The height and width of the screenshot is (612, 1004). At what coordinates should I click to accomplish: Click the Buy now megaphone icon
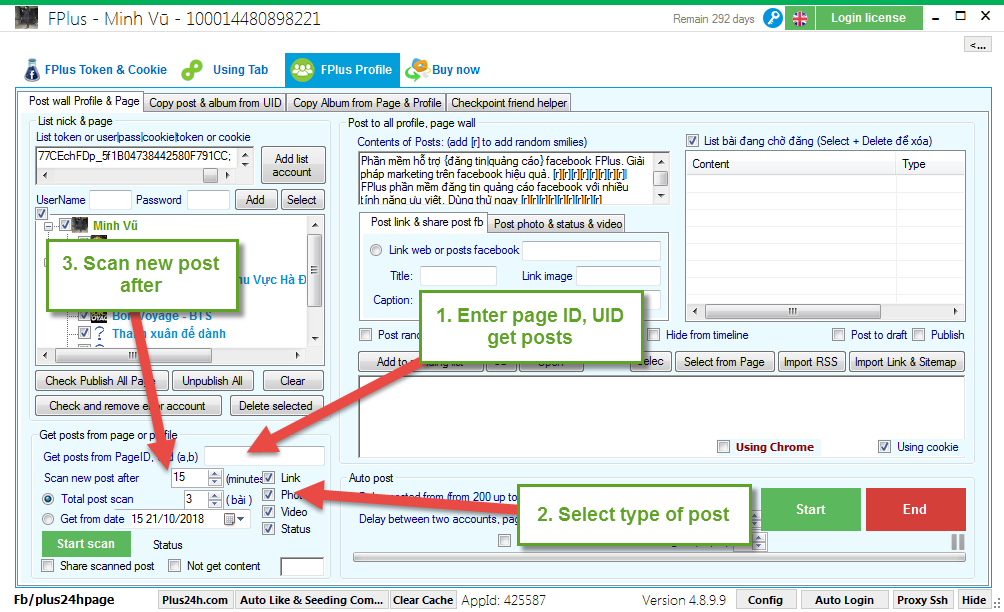[417, 69]
